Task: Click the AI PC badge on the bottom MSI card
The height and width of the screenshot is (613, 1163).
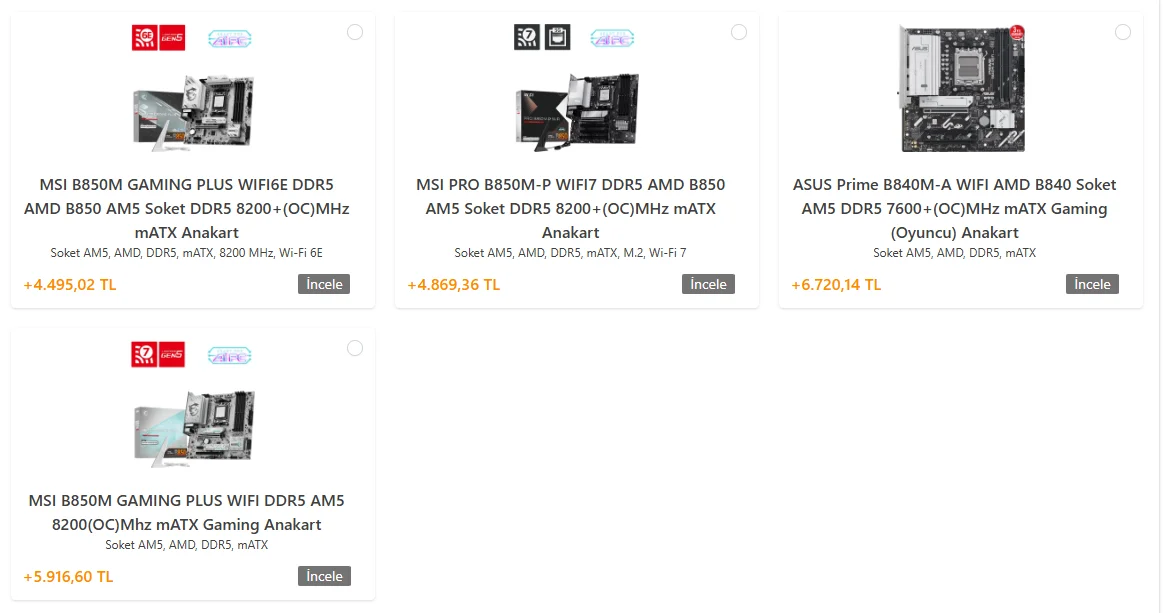Action: (x=229, y=355)
